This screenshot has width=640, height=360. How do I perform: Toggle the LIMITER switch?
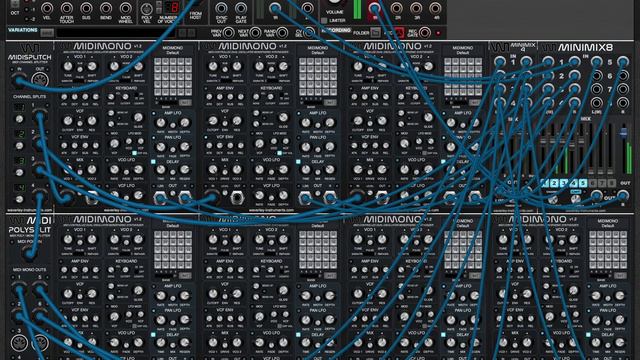tap(324, 20)
